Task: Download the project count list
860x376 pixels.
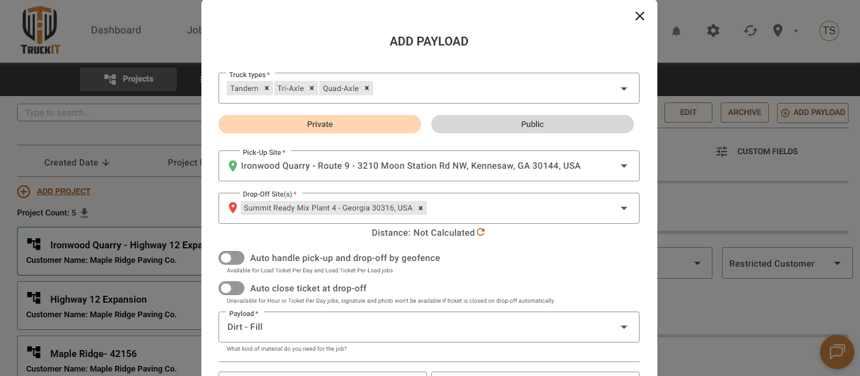Action: (84, 213)
